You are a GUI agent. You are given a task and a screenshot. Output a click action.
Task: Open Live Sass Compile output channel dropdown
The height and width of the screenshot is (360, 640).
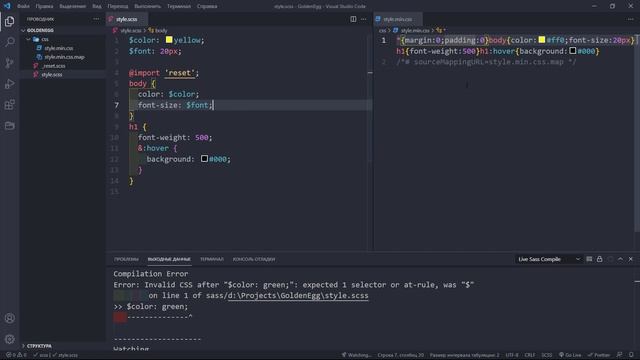(549, 259)
